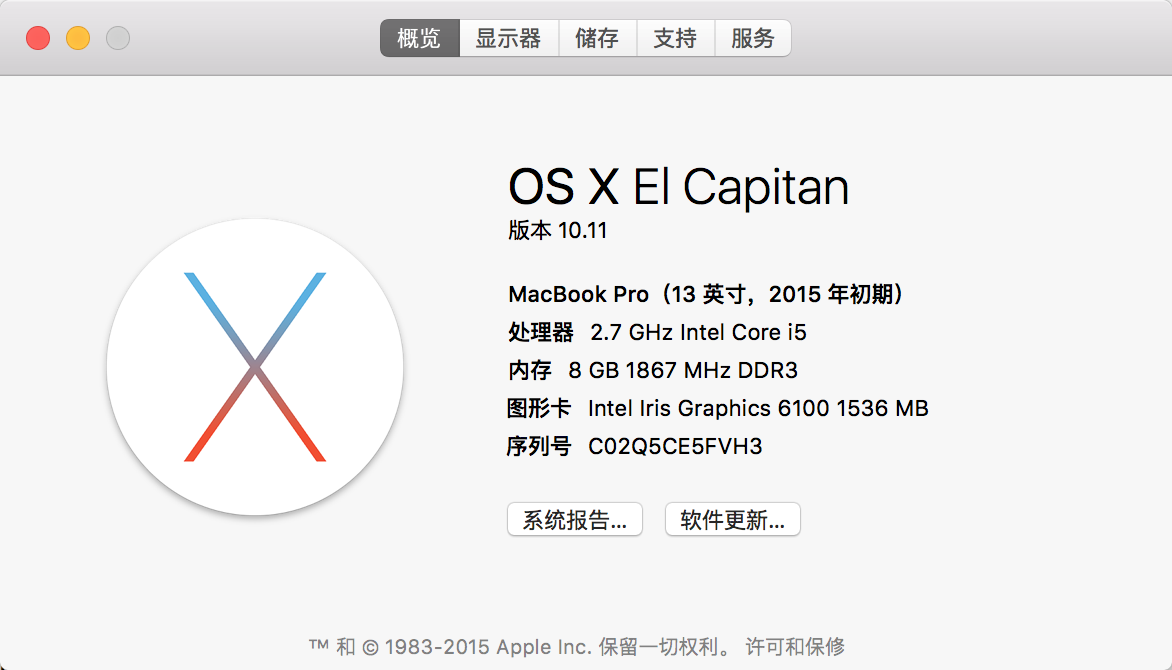
Task: Click 版本 10.11 to reveal build number
Action: tap(558, 231)
